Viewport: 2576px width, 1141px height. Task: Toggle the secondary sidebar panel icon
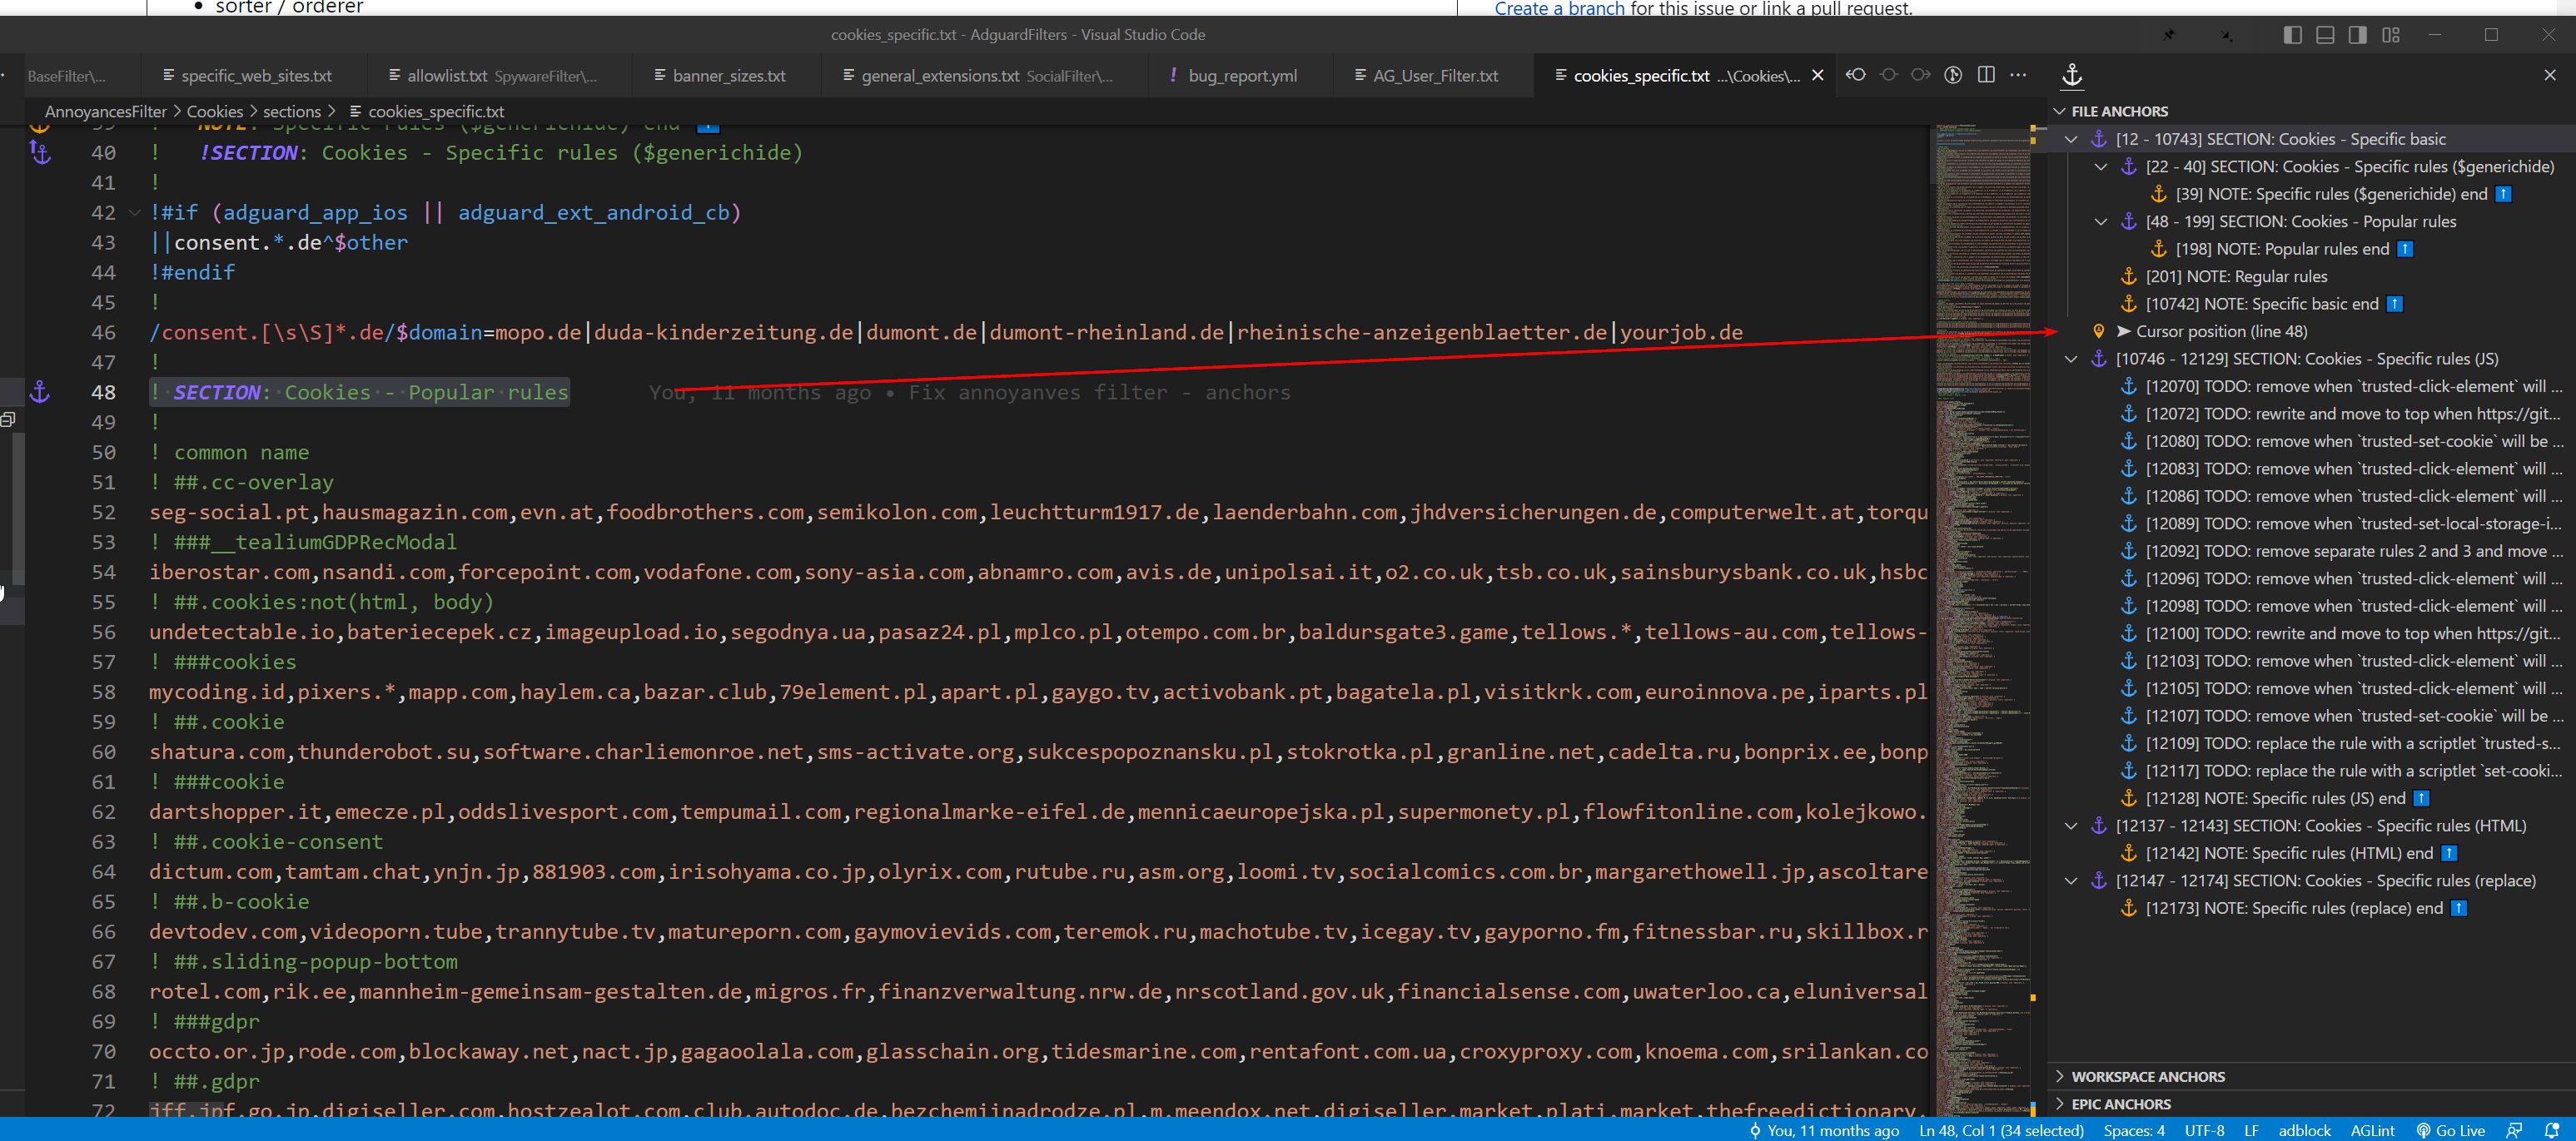[2356, 34]
